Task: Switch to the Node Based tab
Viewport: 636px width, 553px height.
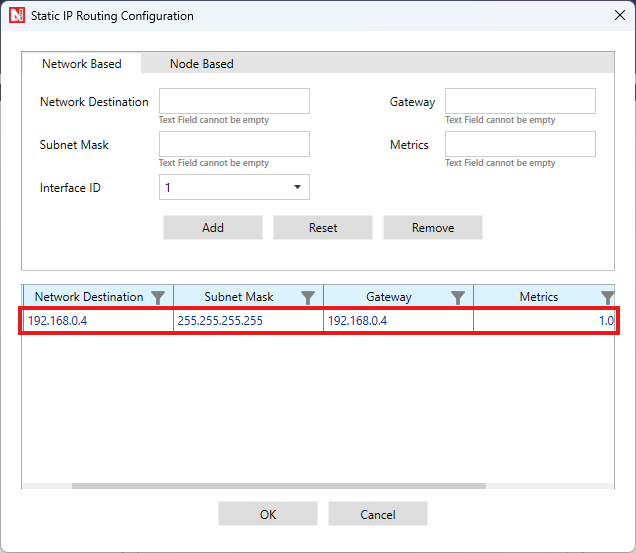Action: click(x=201, y=64)
